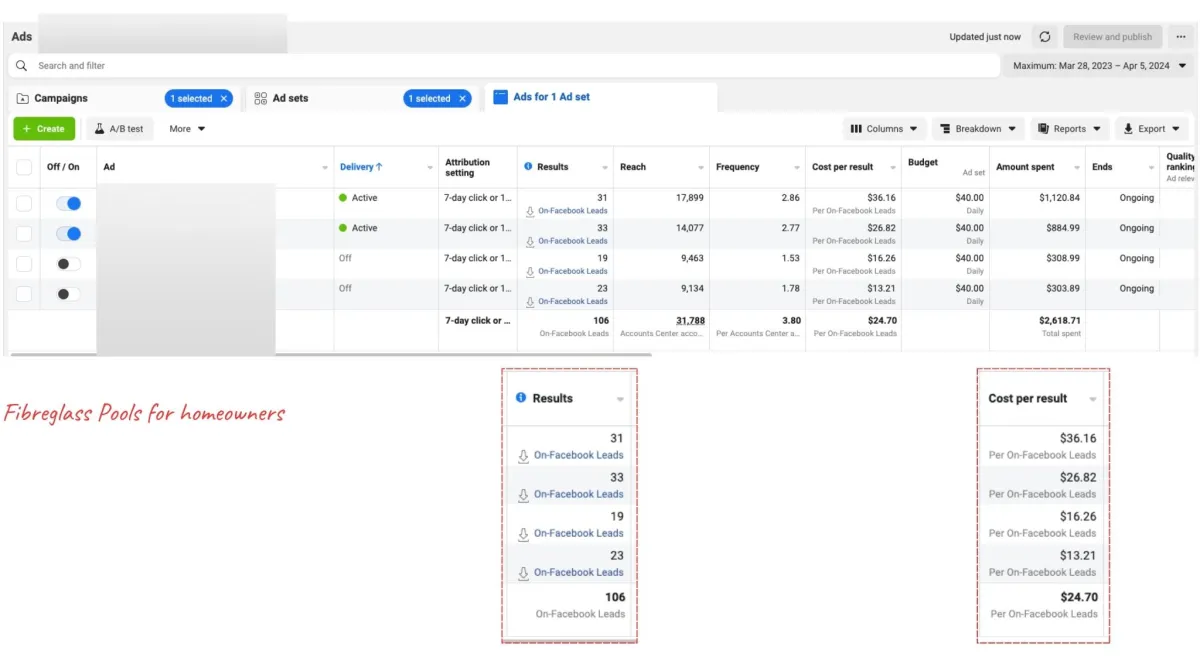
Task: Clear the Campaigns 1 selected filter X
Action: coord(224,98)
